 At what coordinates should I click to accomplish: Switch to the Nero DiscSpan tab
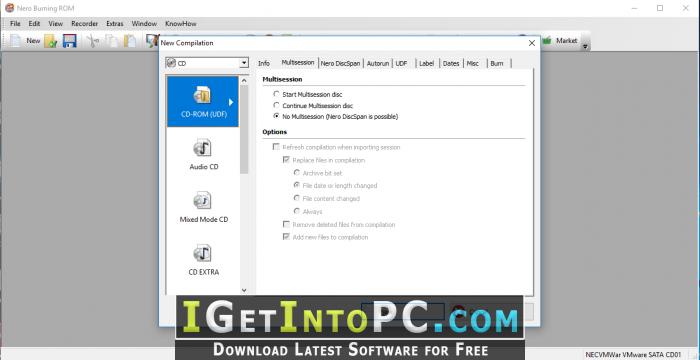pyautogui.click(x=340, y=63)
